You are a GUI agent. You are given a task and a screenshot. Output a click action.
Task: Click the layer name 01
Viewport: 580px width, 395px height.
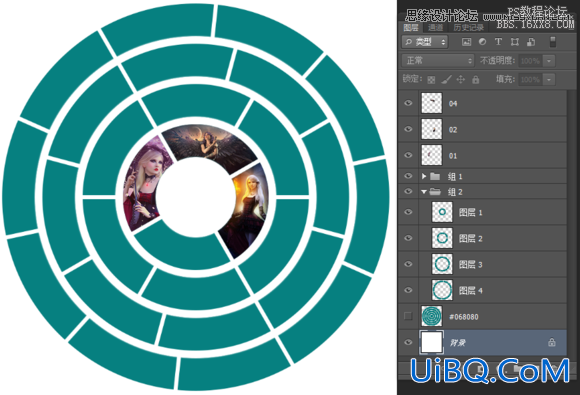453,156
